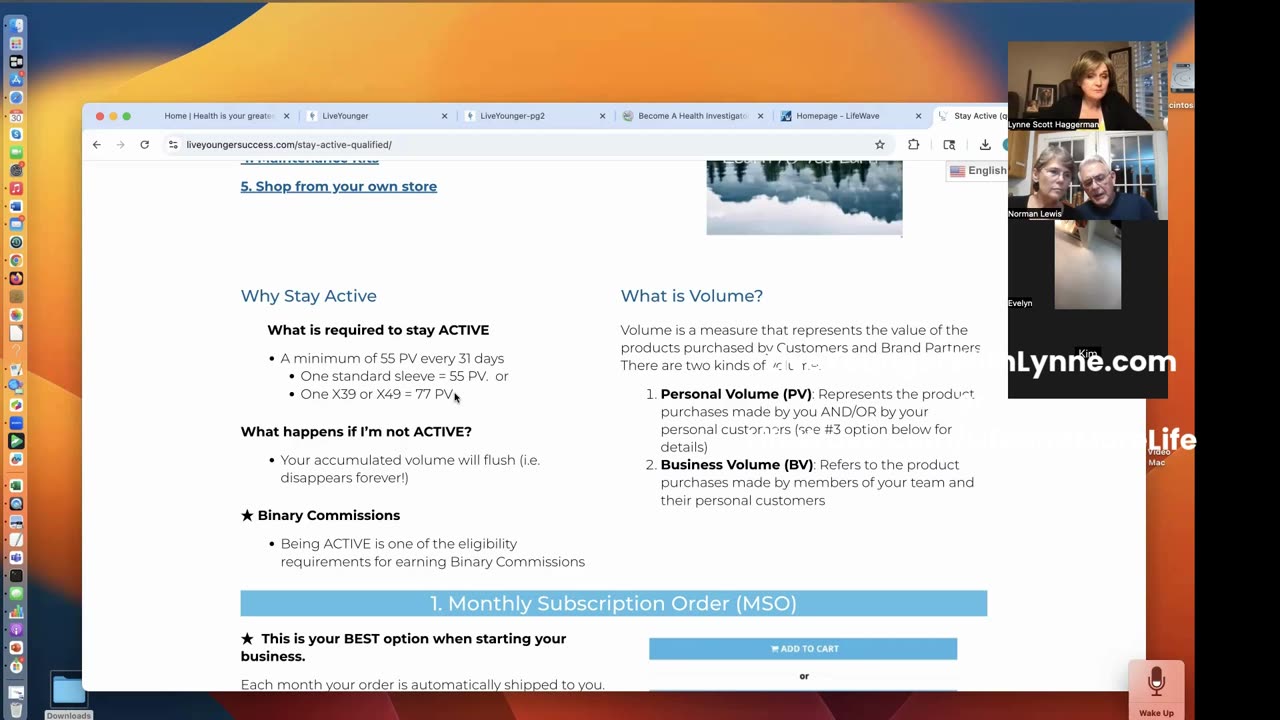Click the 'Binary Commissions' heading
The height and width of the screenshot is (720, 1280).
328,516
